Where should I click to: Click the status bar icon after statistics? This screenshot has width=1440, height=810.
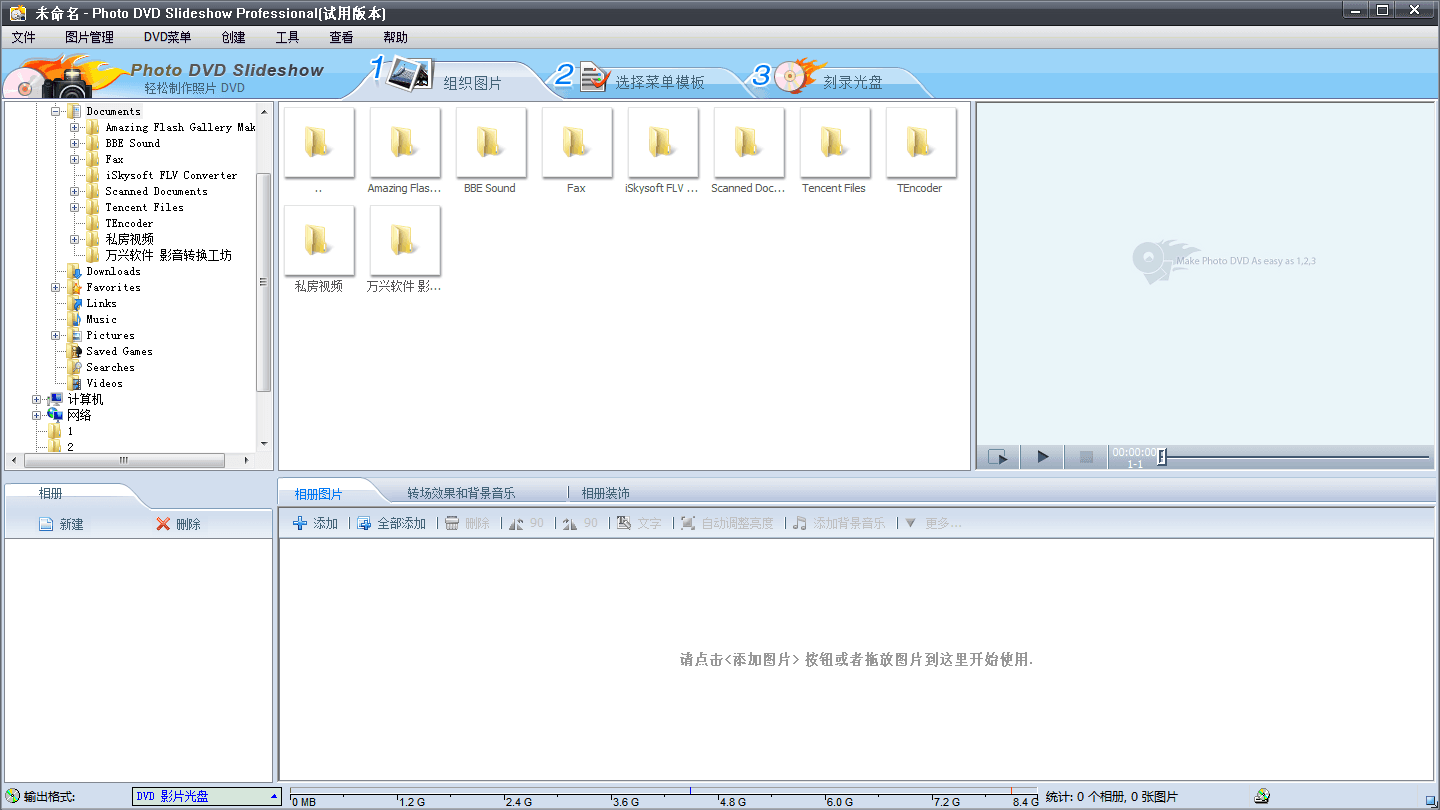pyautogui.click(x=1262, y=796)
